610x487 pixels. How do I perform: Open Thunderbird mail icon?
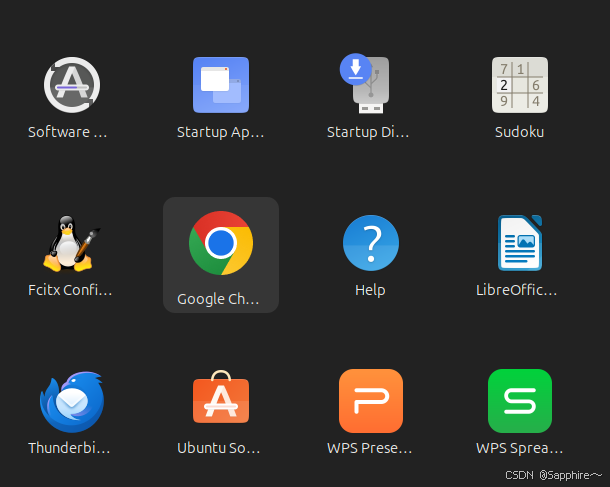coord(72,401)
